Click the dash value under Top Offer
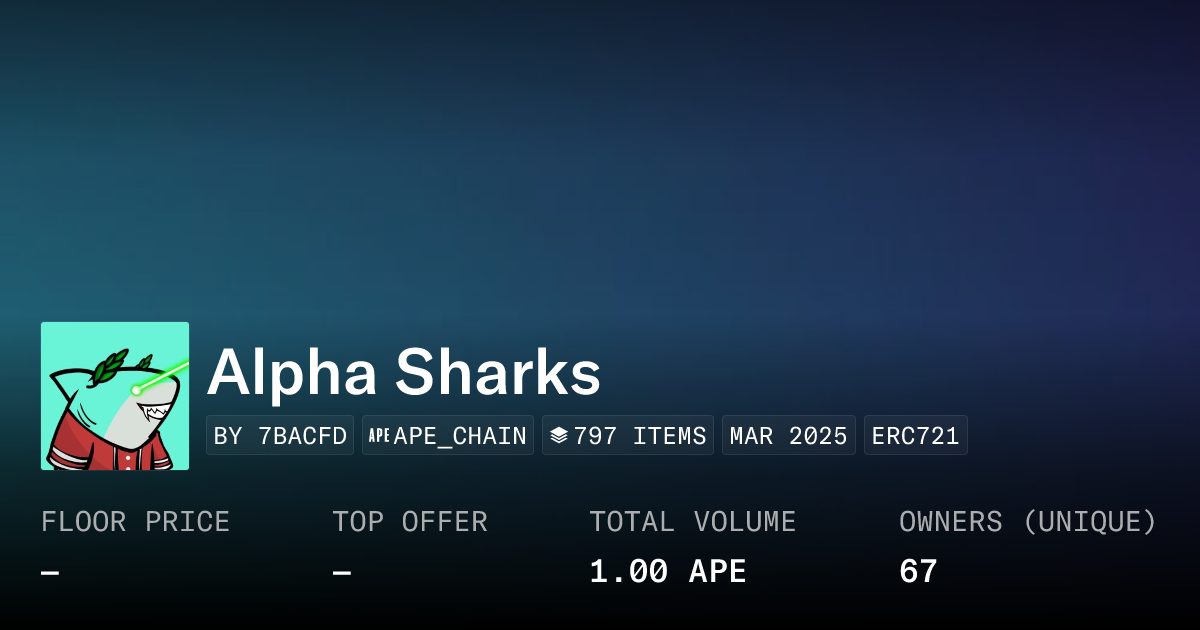Screen dimensions: 1200x630 (342, 572)
